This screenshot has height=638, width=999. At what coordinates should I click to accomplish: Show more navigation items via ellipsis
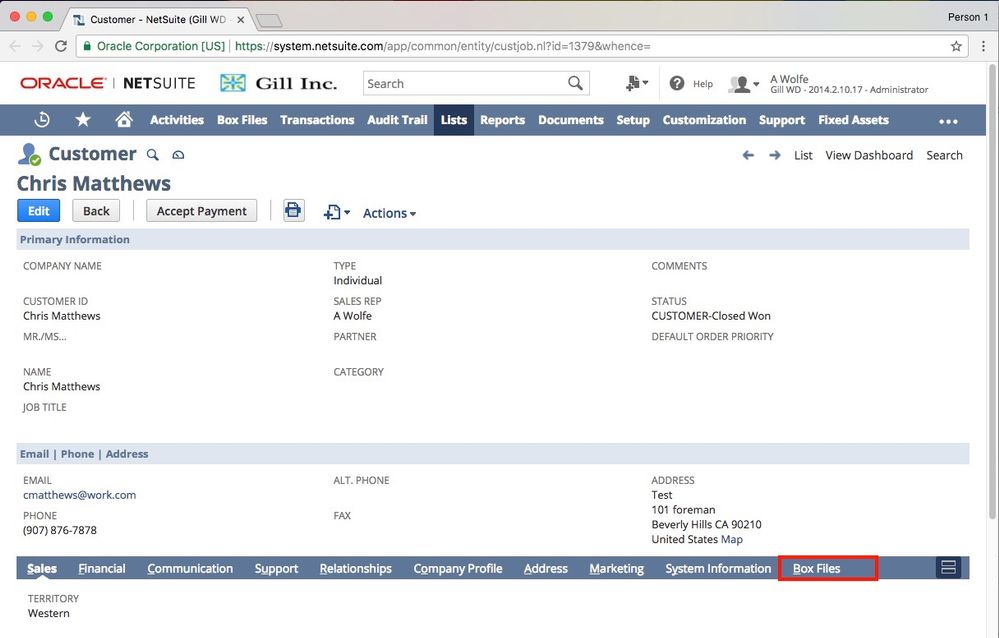(x=948, y=121)
